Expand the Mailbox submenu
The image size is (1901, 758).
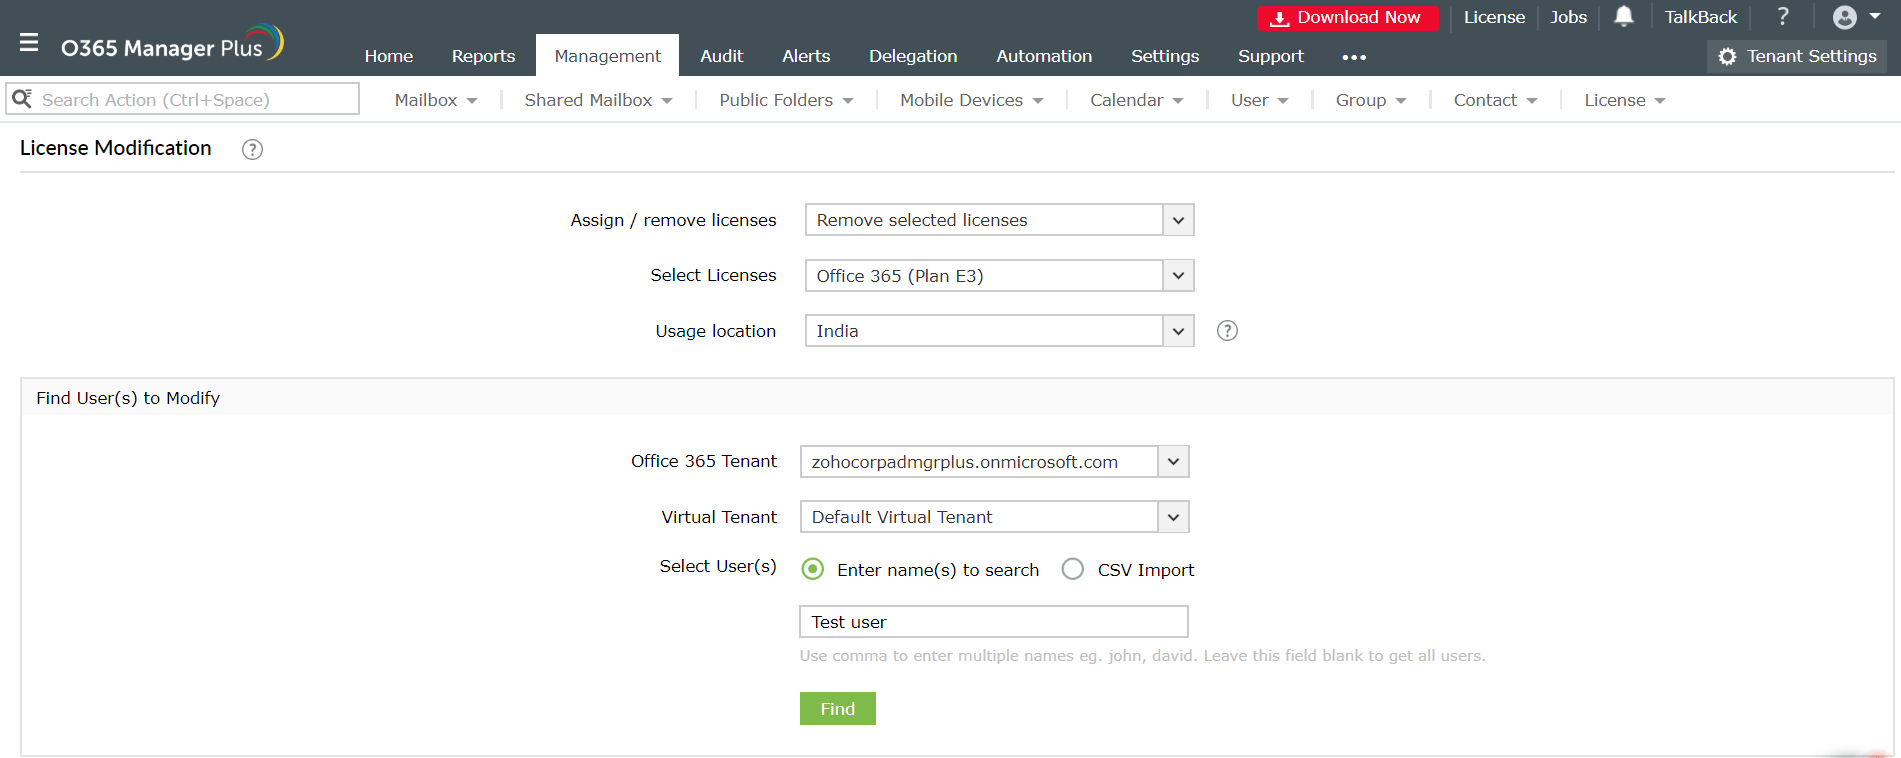pyautogui.click(x=436, y=100)
